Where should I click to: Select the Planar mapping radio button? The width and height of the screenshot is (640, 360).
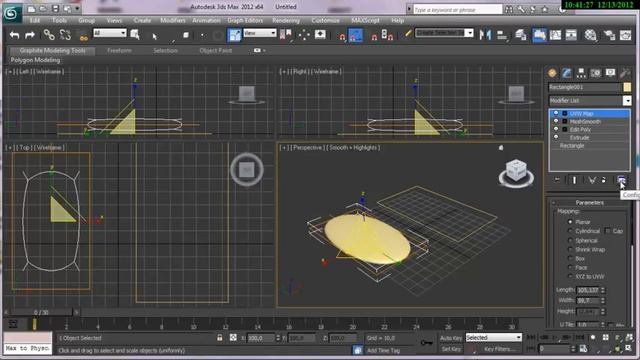(570, 222)
